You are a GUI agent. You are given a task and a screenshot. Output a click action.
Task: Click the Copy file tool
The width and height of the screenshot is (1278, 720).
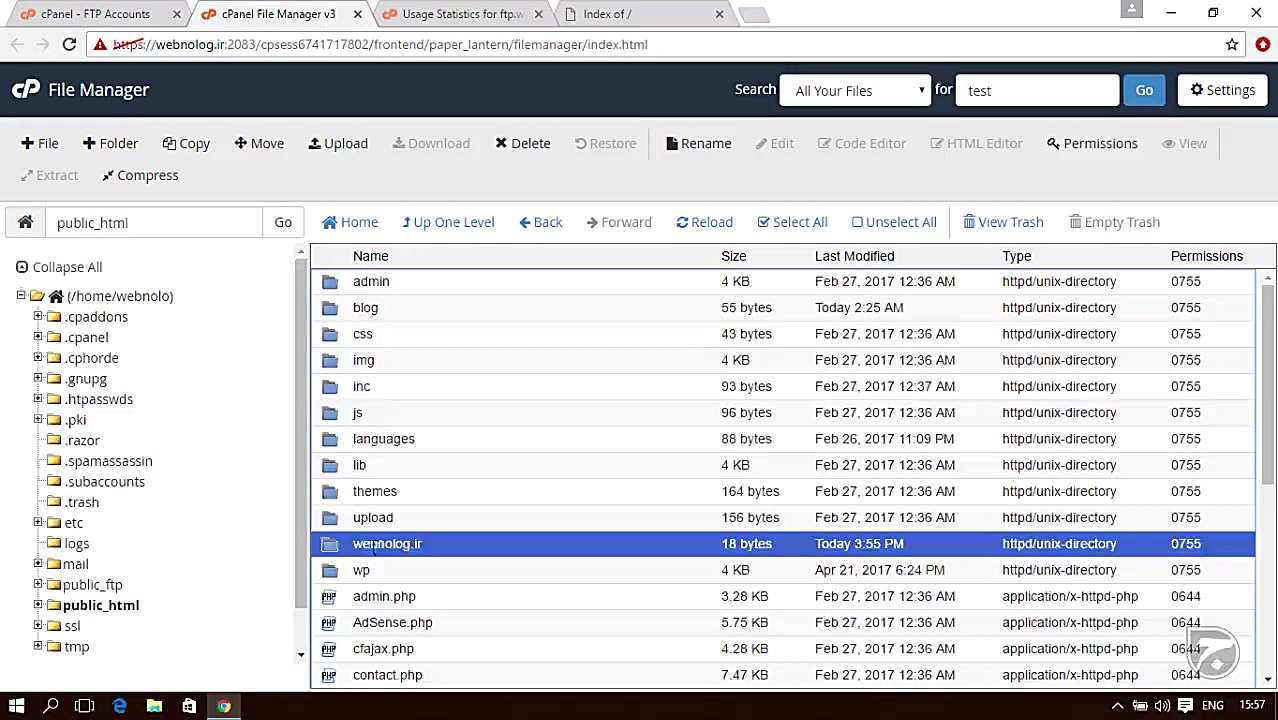tap(186, 143)
